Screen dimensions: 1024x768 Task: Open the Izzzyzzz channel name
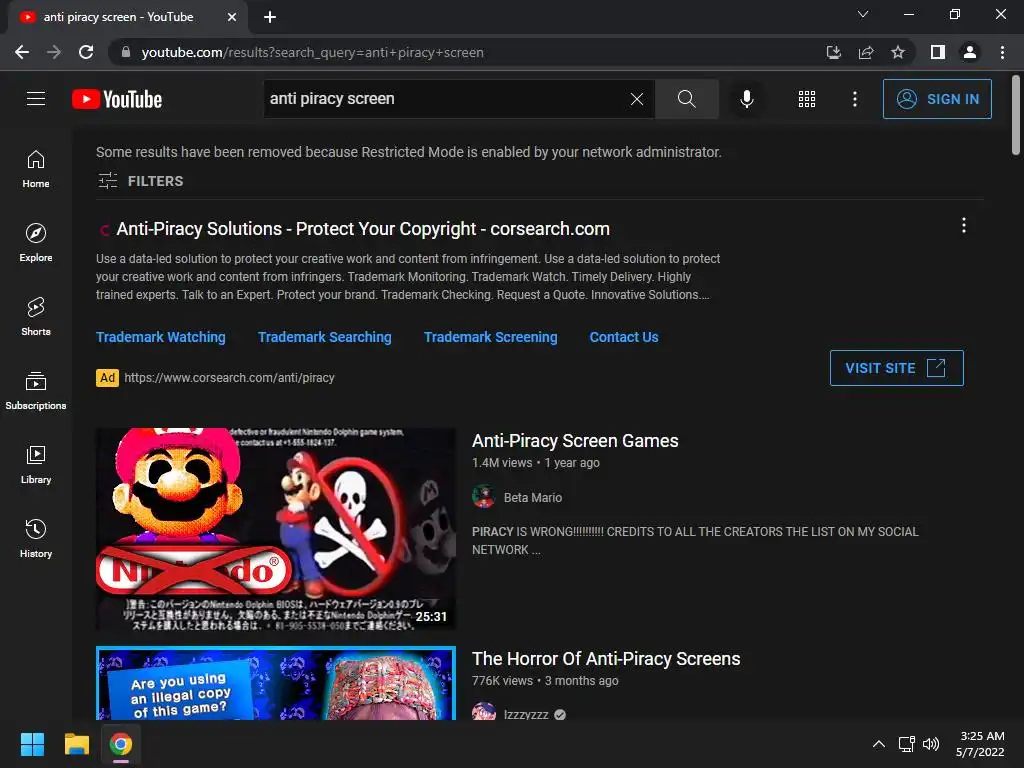(x=526, y=714)
